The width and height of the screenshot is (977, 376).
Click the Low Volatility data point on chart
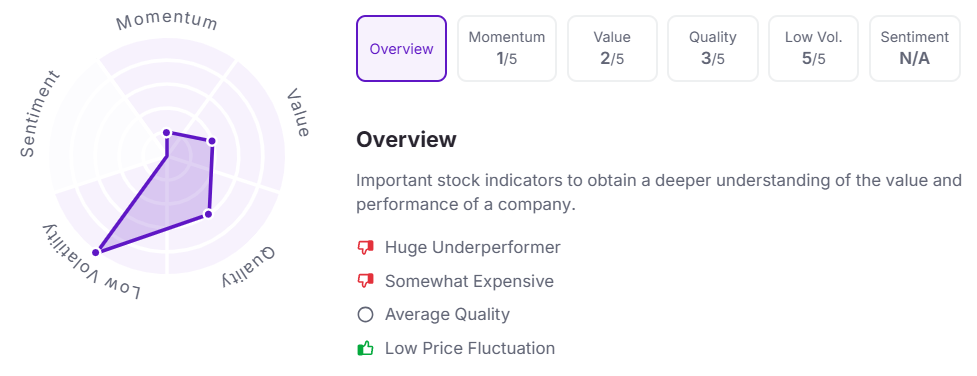96,252
